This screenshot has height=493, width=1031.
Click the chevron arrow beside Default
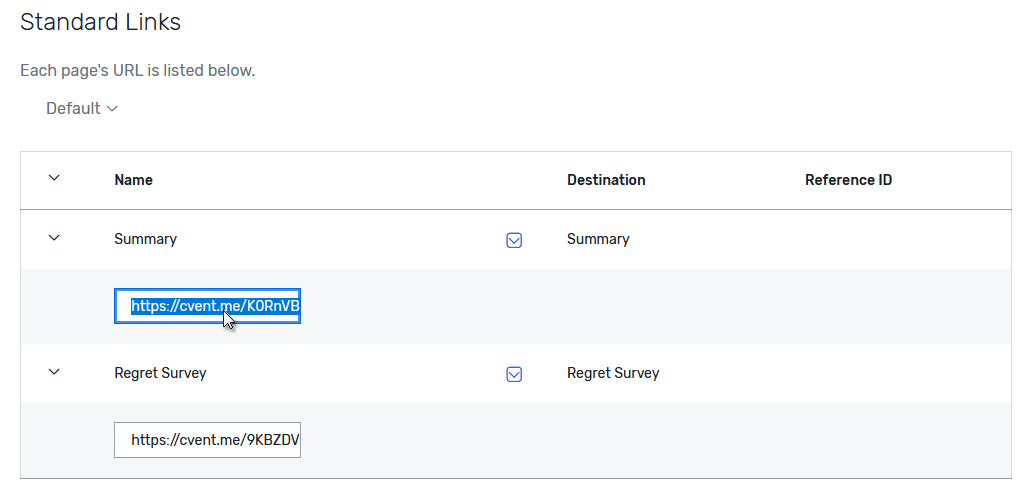click(x=112, y=108)
